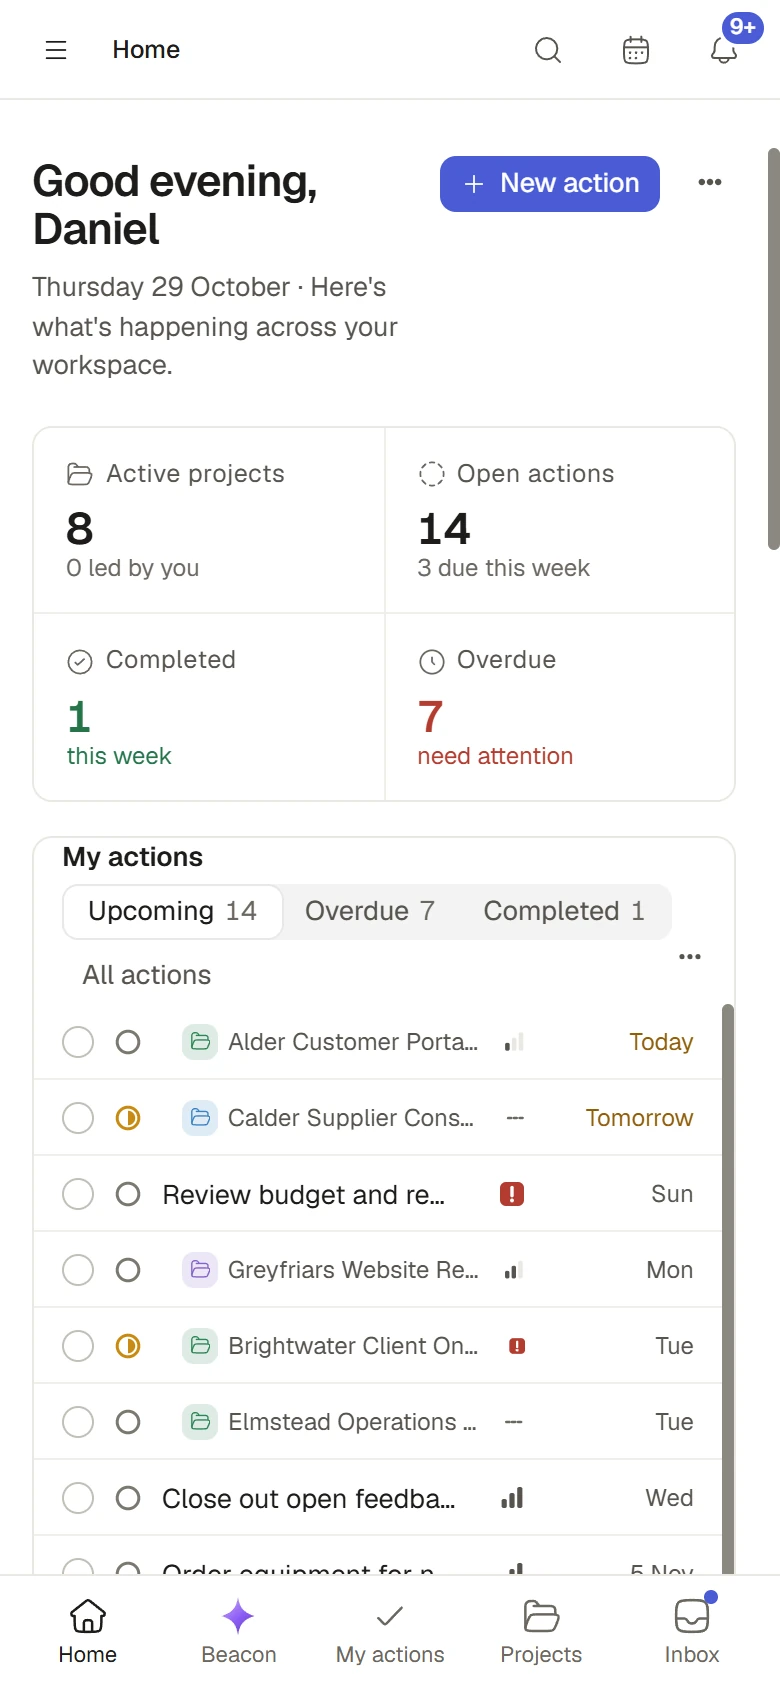The height and width of the screenshot is (1688, 780).
Task: Open the Overdue need attention card
Action: 560,707
